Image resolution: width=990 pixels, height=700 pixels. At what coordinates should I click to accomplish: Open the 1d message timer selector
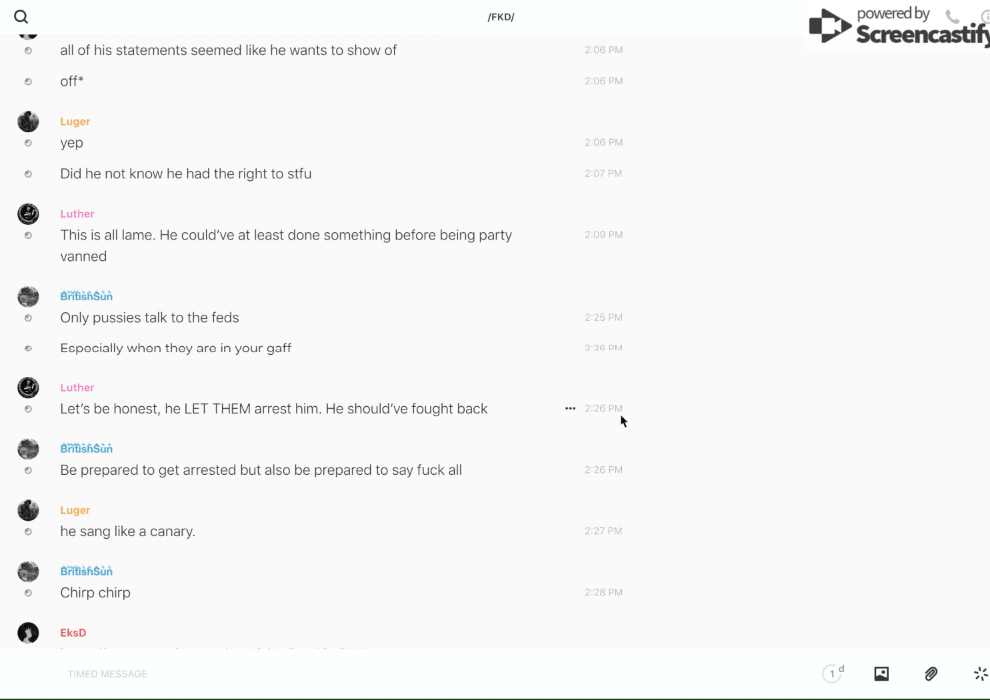833,674
